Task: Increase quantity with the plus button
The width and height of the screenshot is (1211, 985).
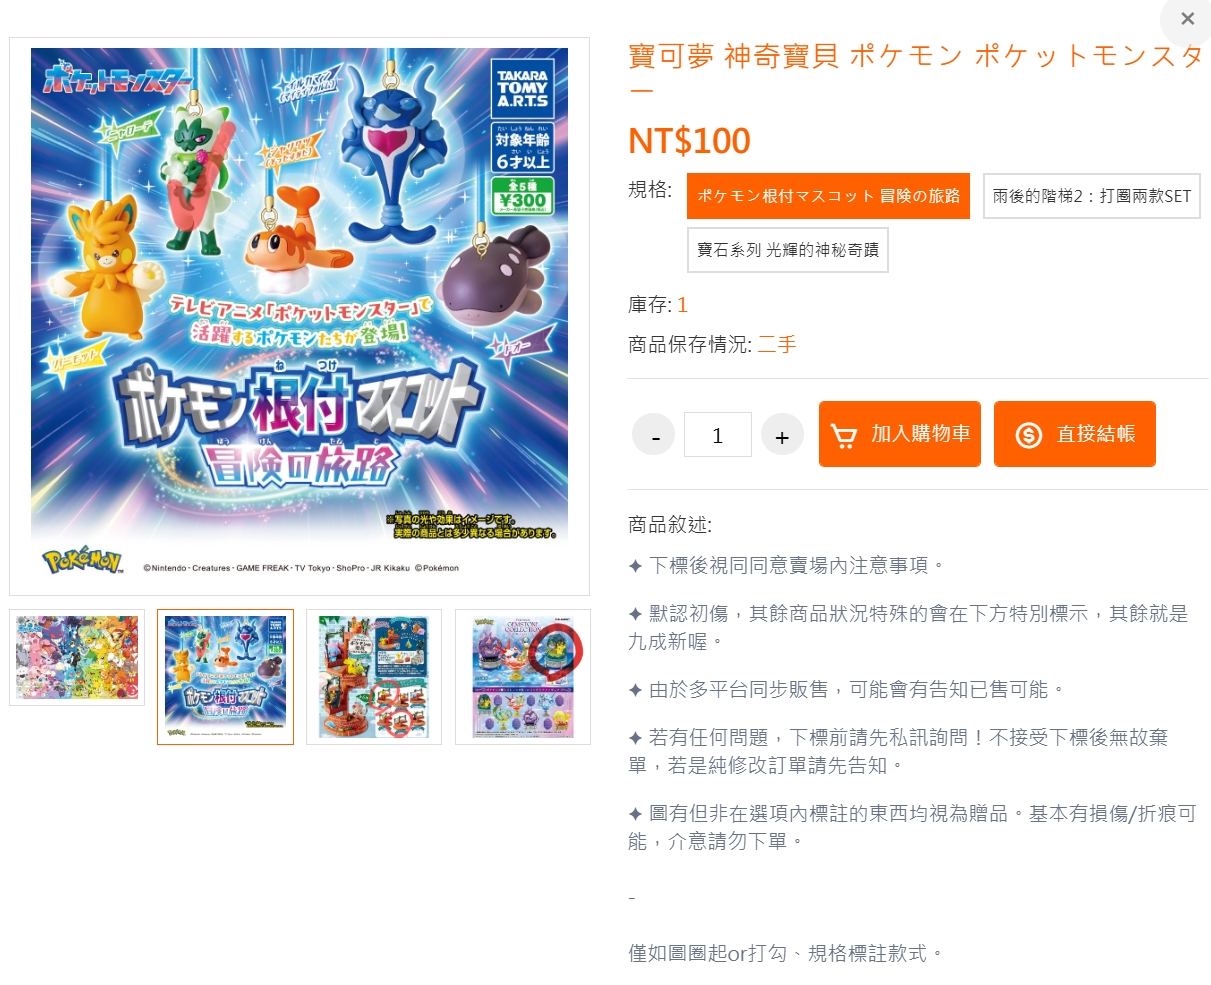Action: pyautogui.click(x=782, y=435)
